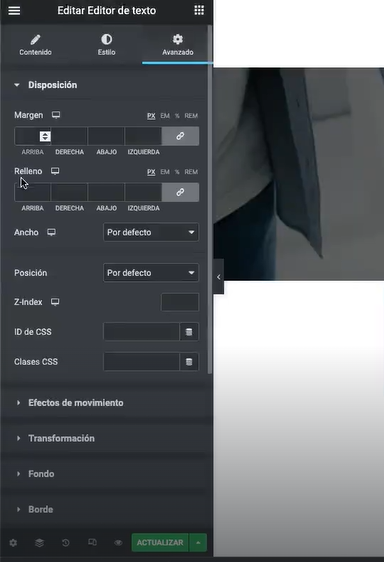This screenshot has height=562, width=384.
Task: Click the Relleno IZQUIERDA input field
Action: [143, 192]
